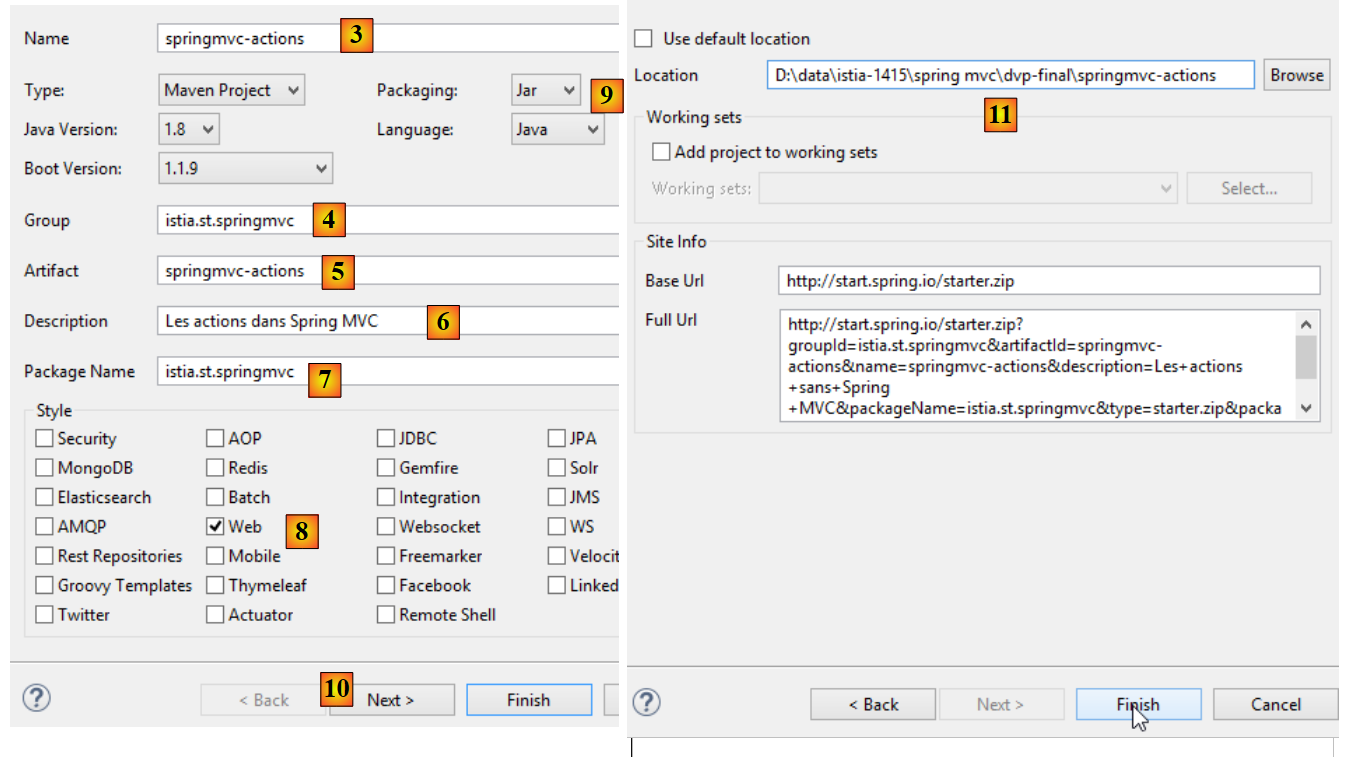Screen dimensions: 1358x757
Task: Expand the Java Version dropdown
Action: (x=189, y=129)
